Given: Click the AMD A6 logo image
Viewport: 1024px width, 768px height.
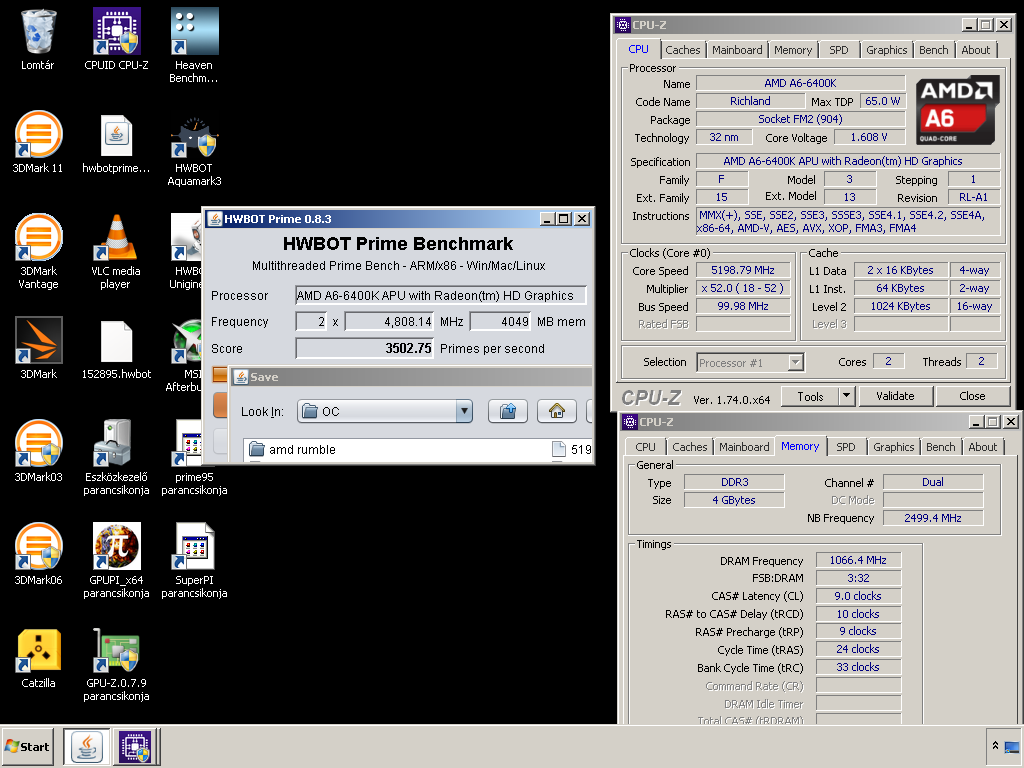Looking at the screenshot, I should (x=956, y=110).
